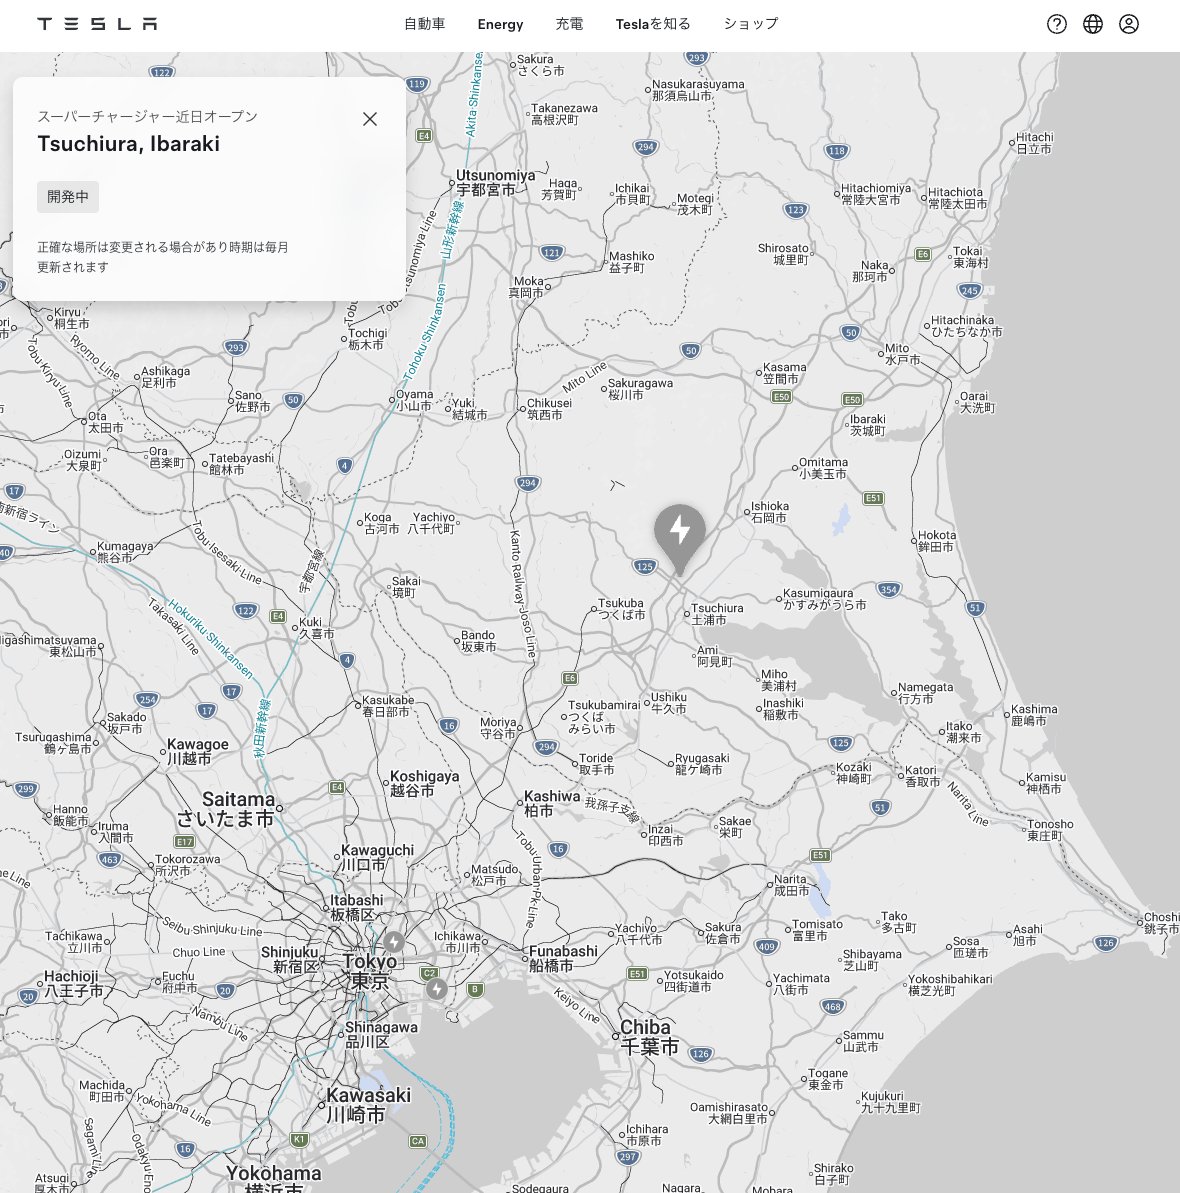The width and height of the screenshot is (1180, 1193).
Task: Click the Chiba 千葉市 map label
Action: (x=648, y=1037)
